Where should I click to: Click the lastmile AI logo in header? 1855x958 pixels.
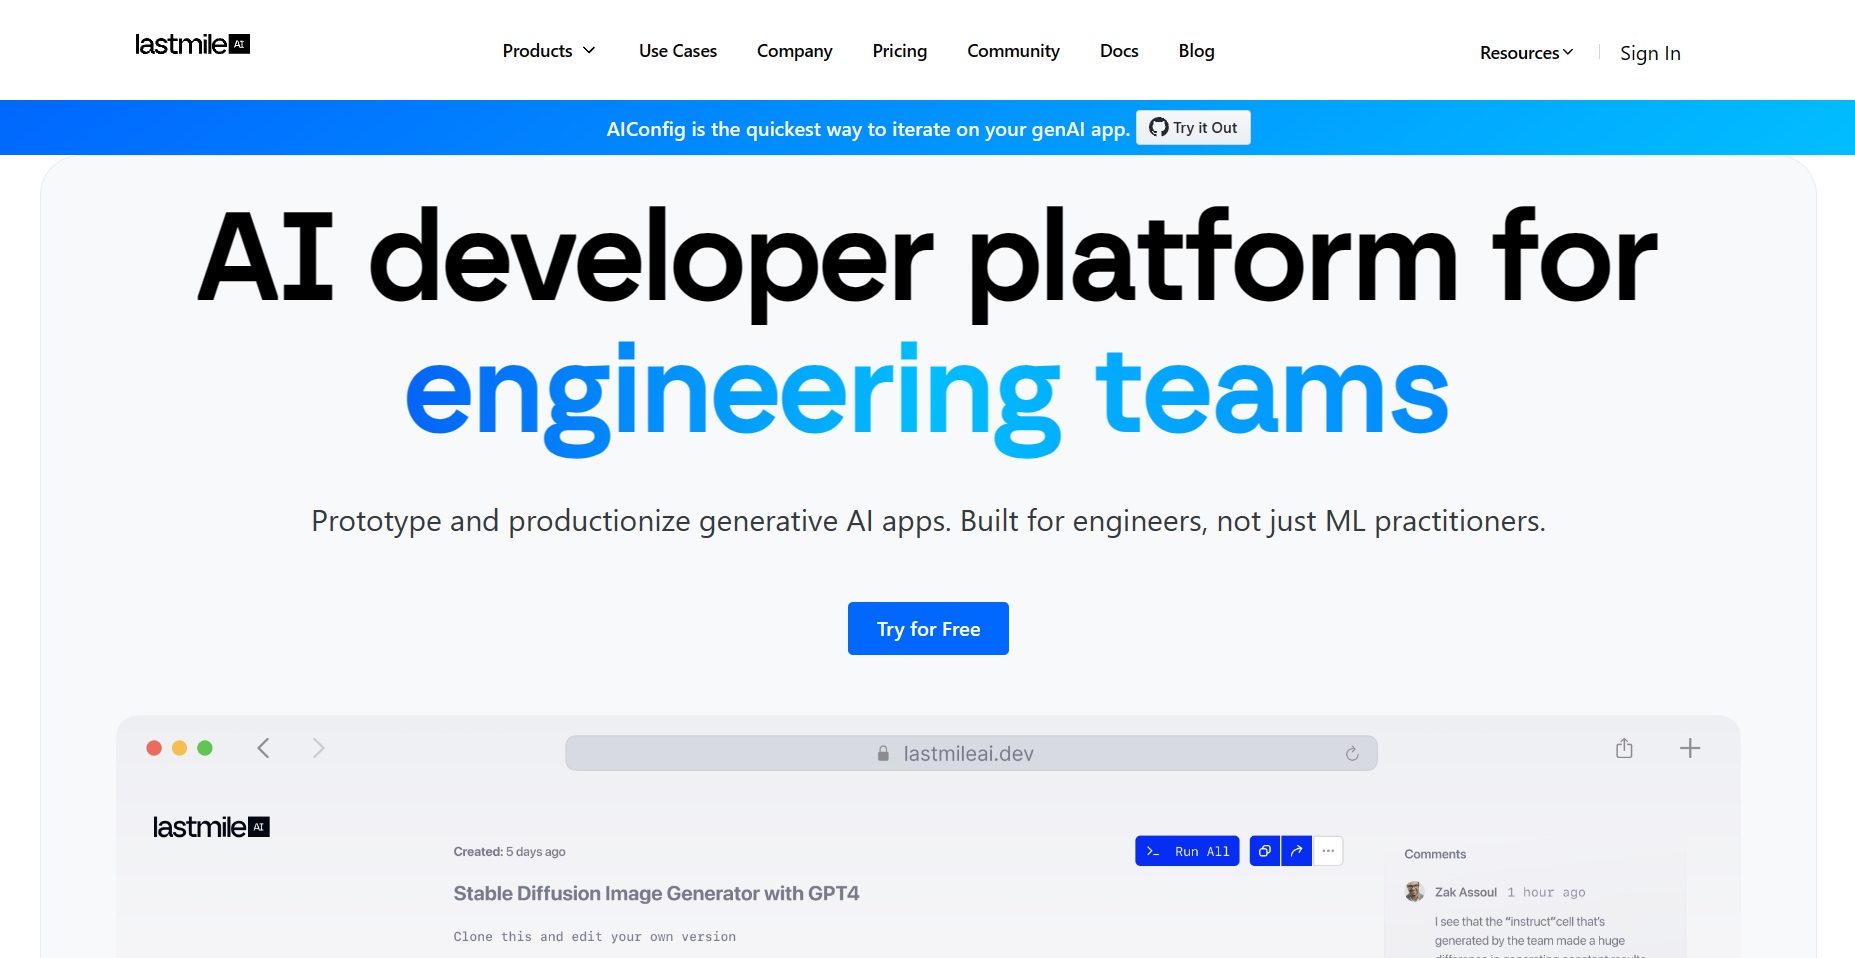tap(192, 44)
